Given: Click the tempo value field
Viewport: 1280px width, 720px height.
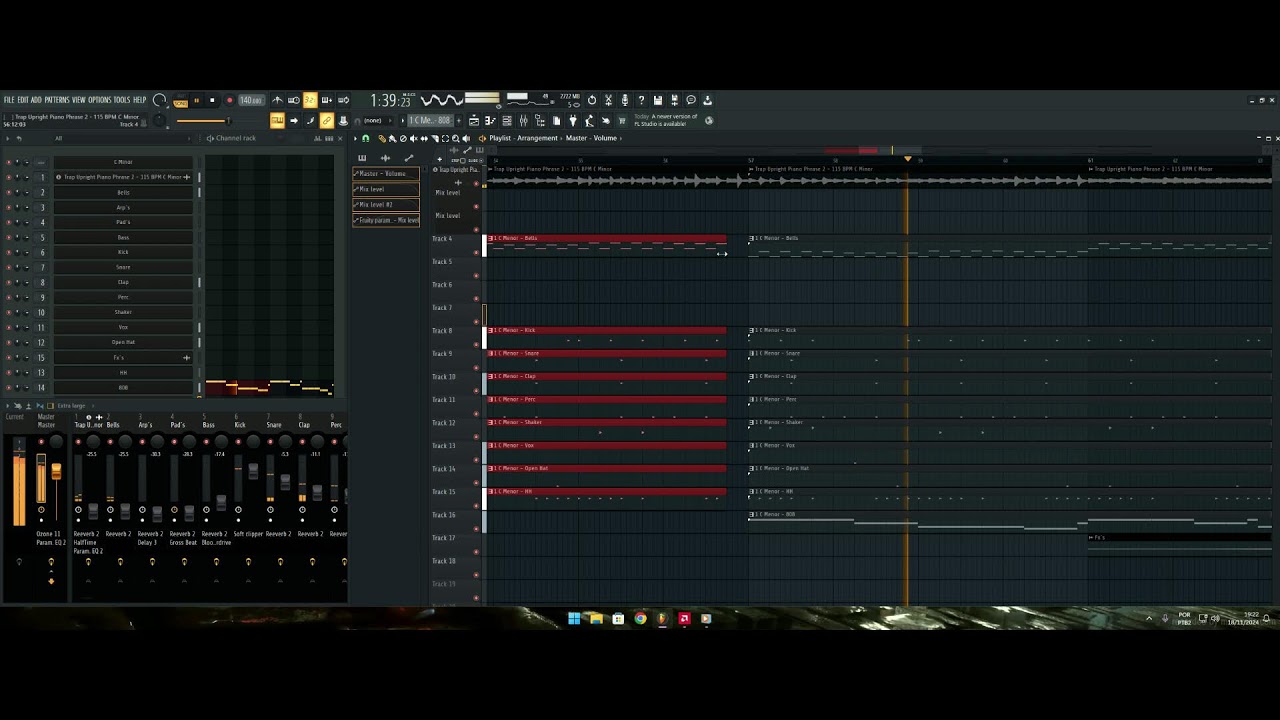Looking at the screenshot, I should (x=252, y=101).
